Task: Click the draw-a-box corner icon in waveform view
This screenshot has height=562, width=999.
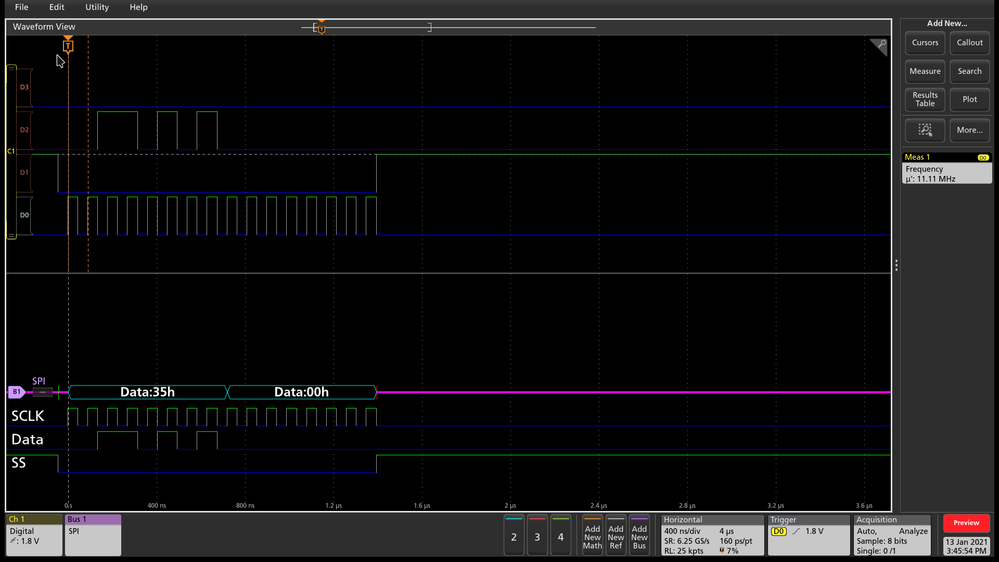Action: coord(879,46)
